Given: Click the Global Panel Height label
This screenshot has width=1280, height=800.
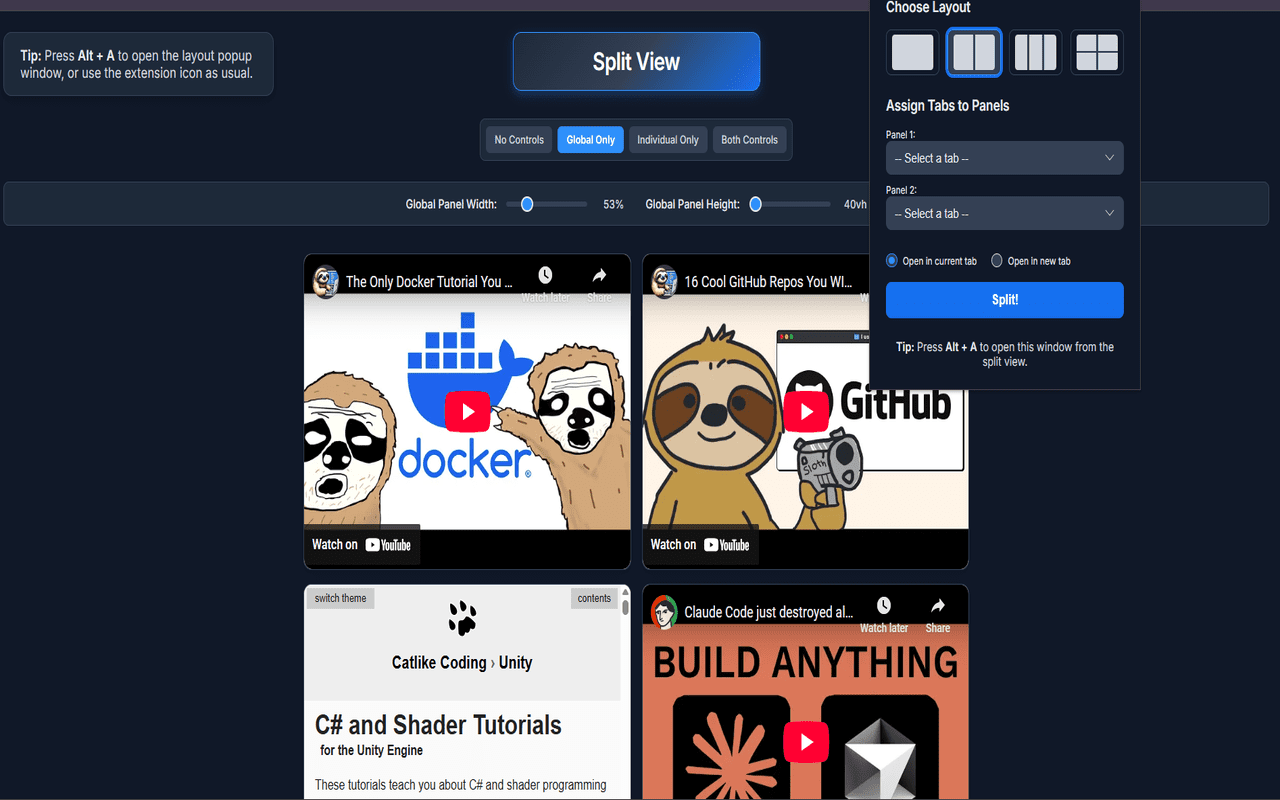Looking at the screenshot, I should [693, 204].
